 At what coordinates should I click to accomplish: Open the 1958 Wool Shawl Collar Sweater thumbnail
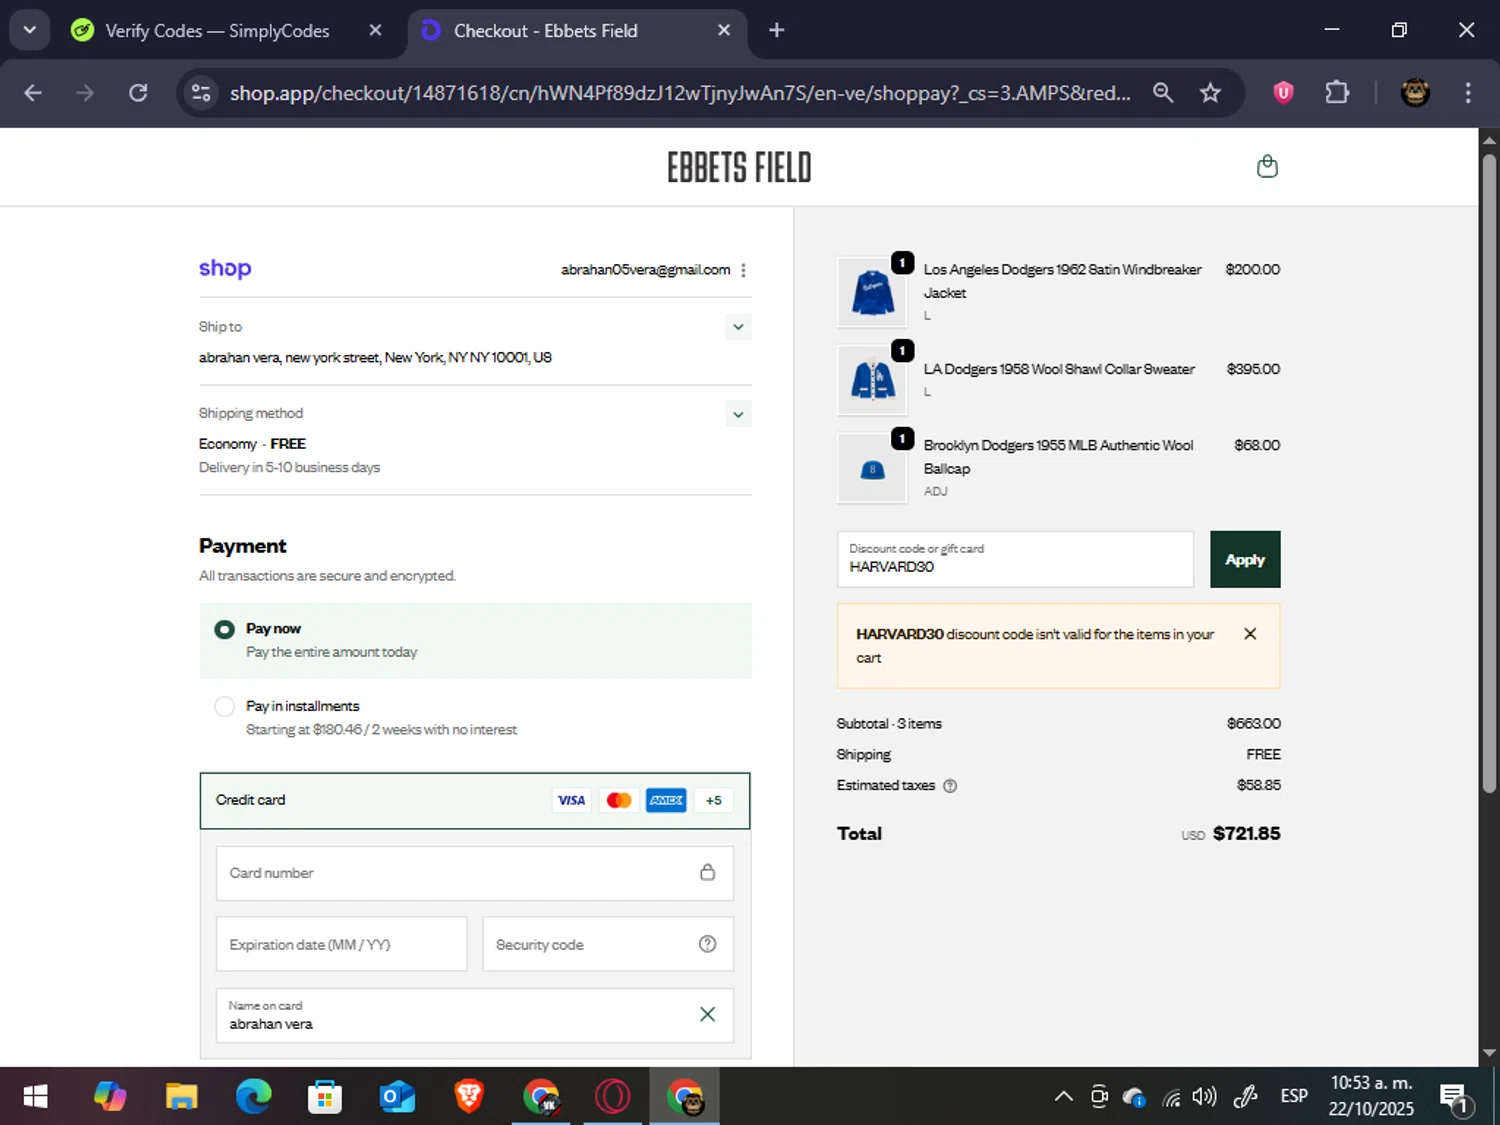[x=872, y=380]
